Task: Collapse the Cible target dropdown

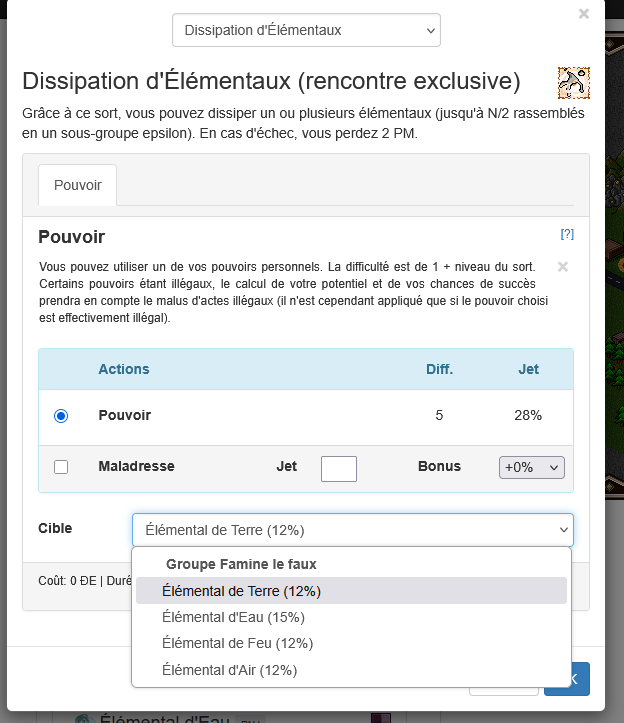Action: click(x=353, y=530)
